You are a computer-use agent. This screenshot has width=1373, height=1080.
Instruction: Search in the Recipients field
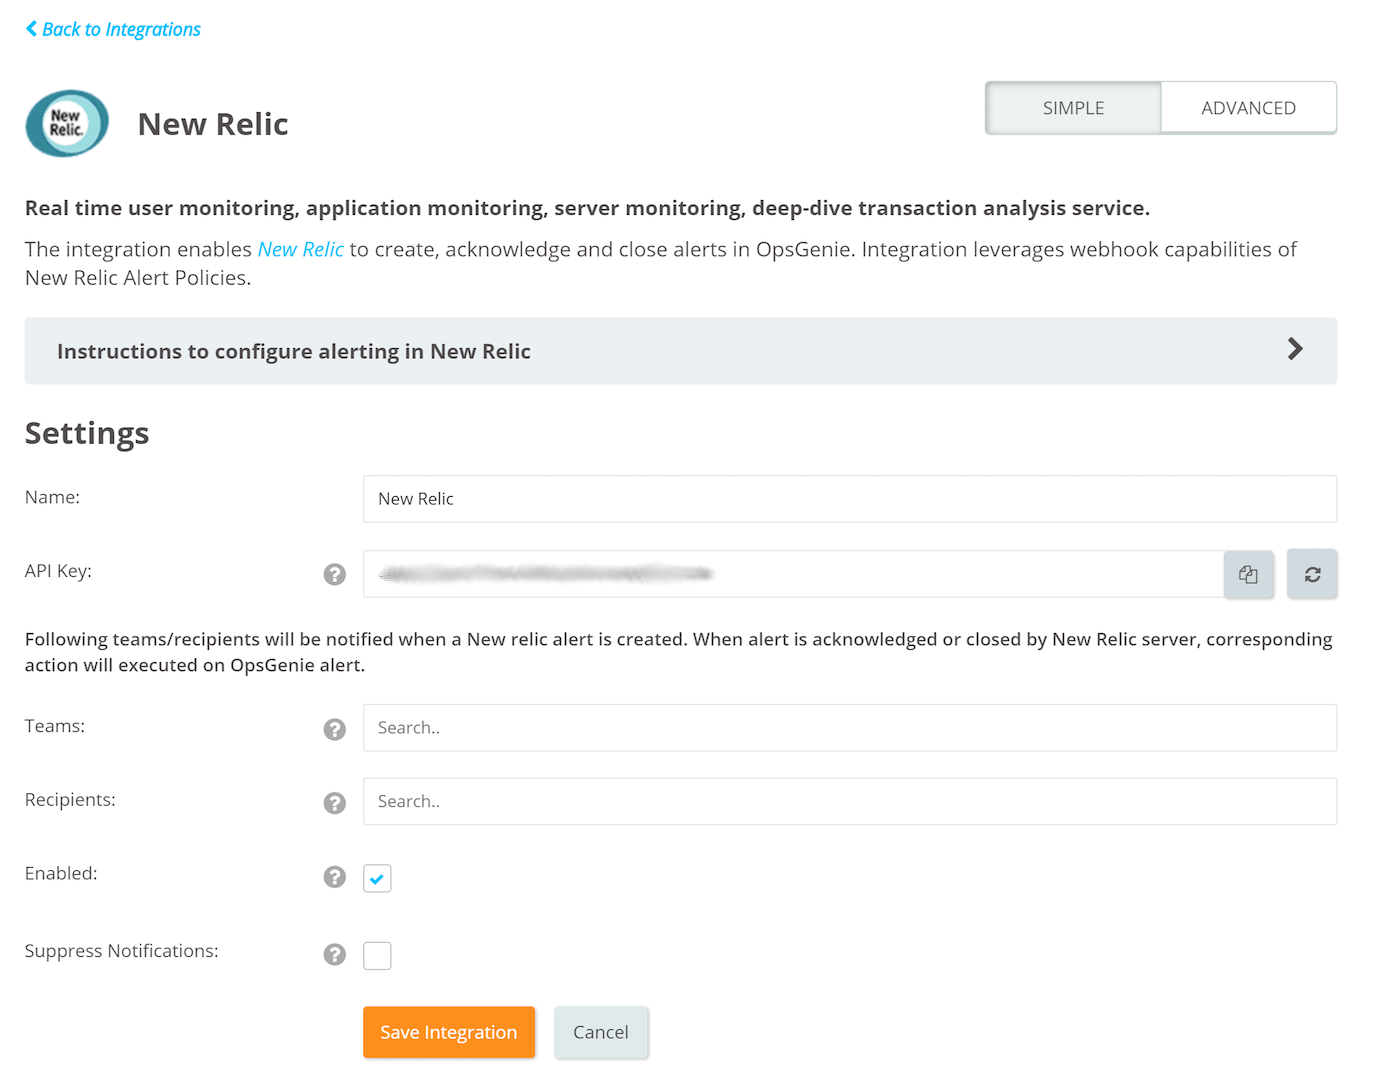coord(850,801)
